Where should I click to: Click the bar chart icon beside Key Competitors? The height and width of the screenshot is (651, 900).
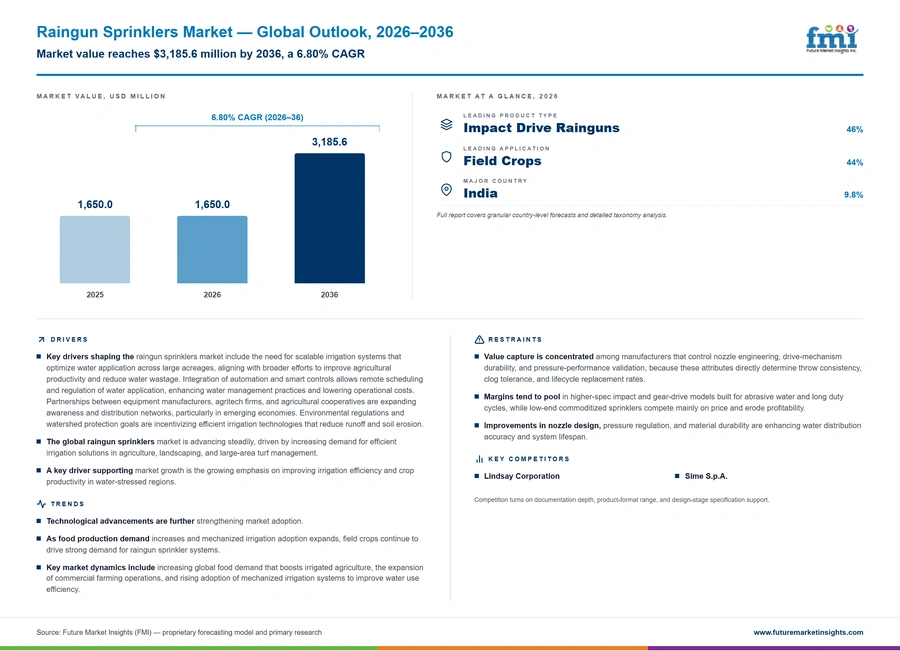point(479,459)
